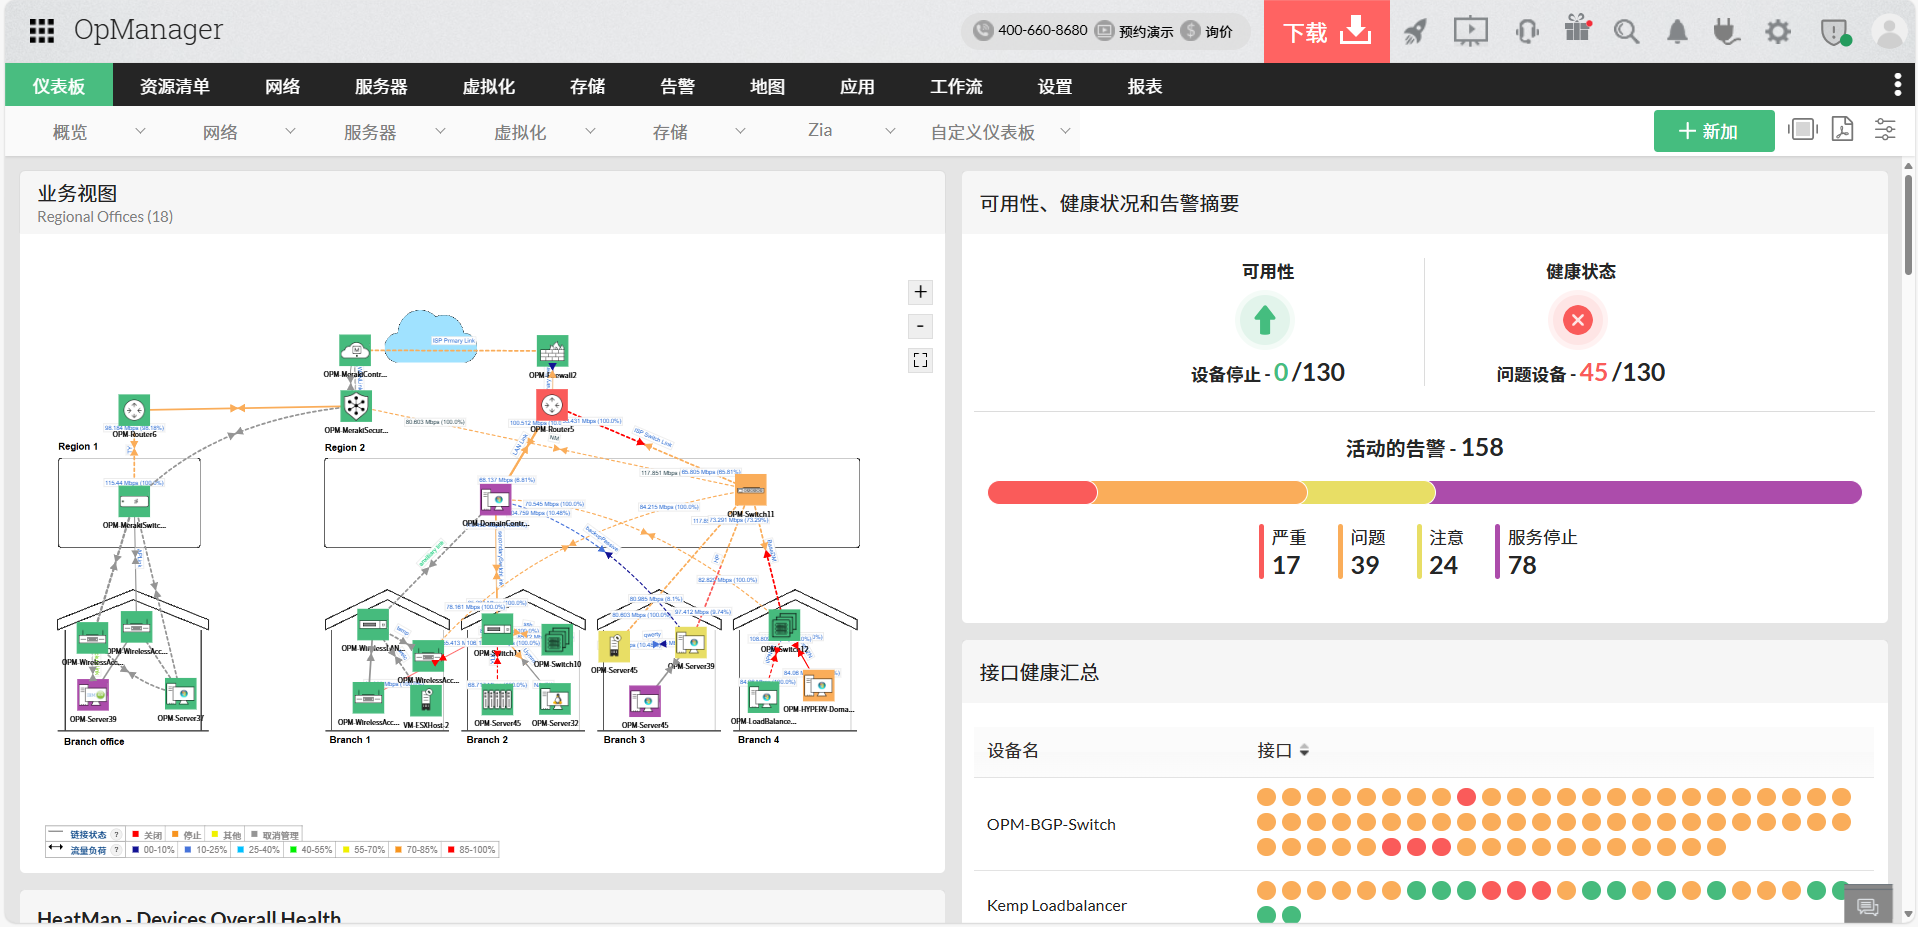
Task: Click the headset support icon
Action: click(1526, 31)
